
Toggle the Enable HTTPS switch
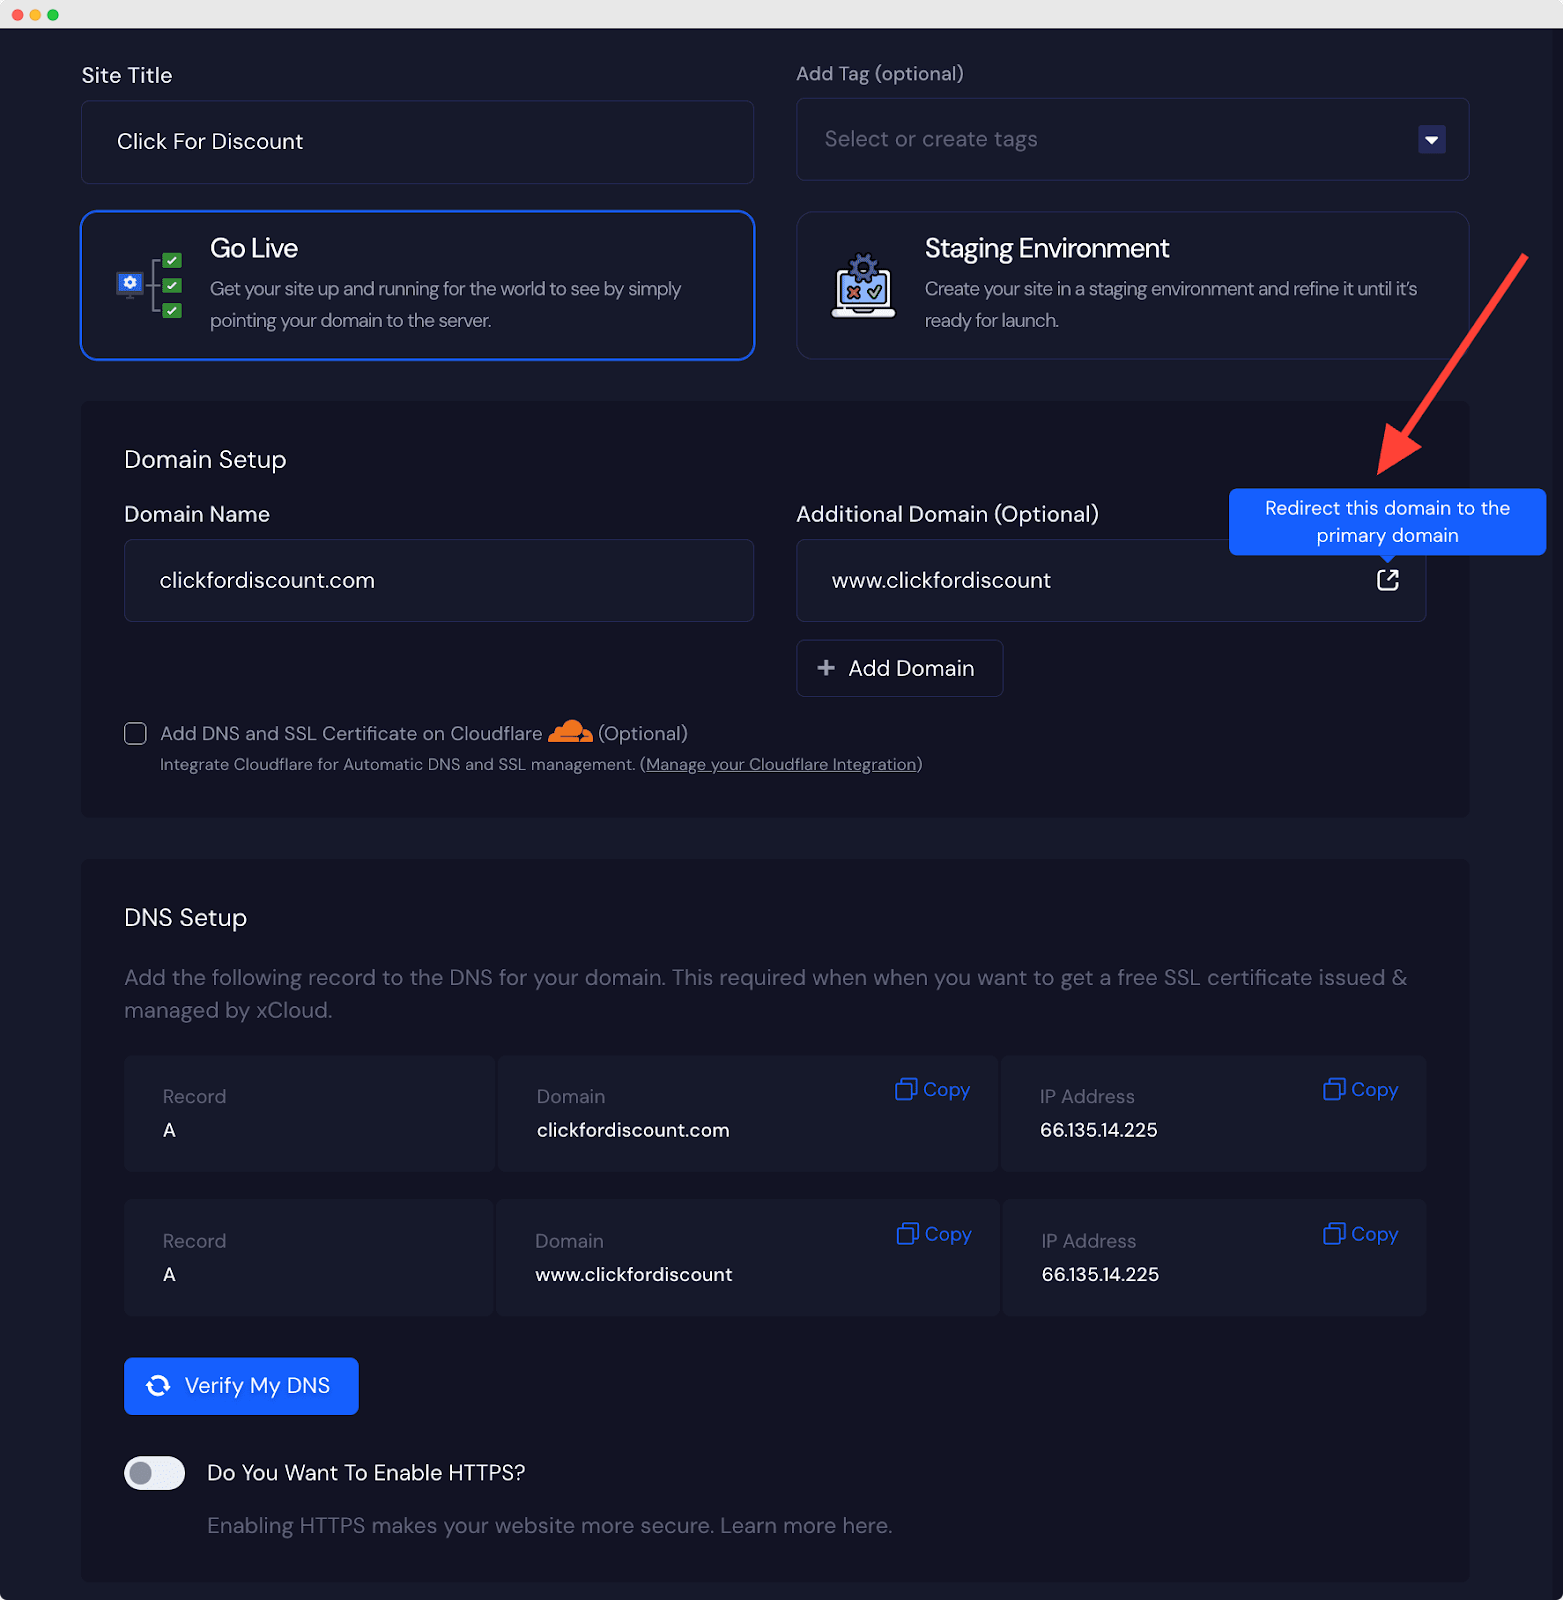(154, 1473)
